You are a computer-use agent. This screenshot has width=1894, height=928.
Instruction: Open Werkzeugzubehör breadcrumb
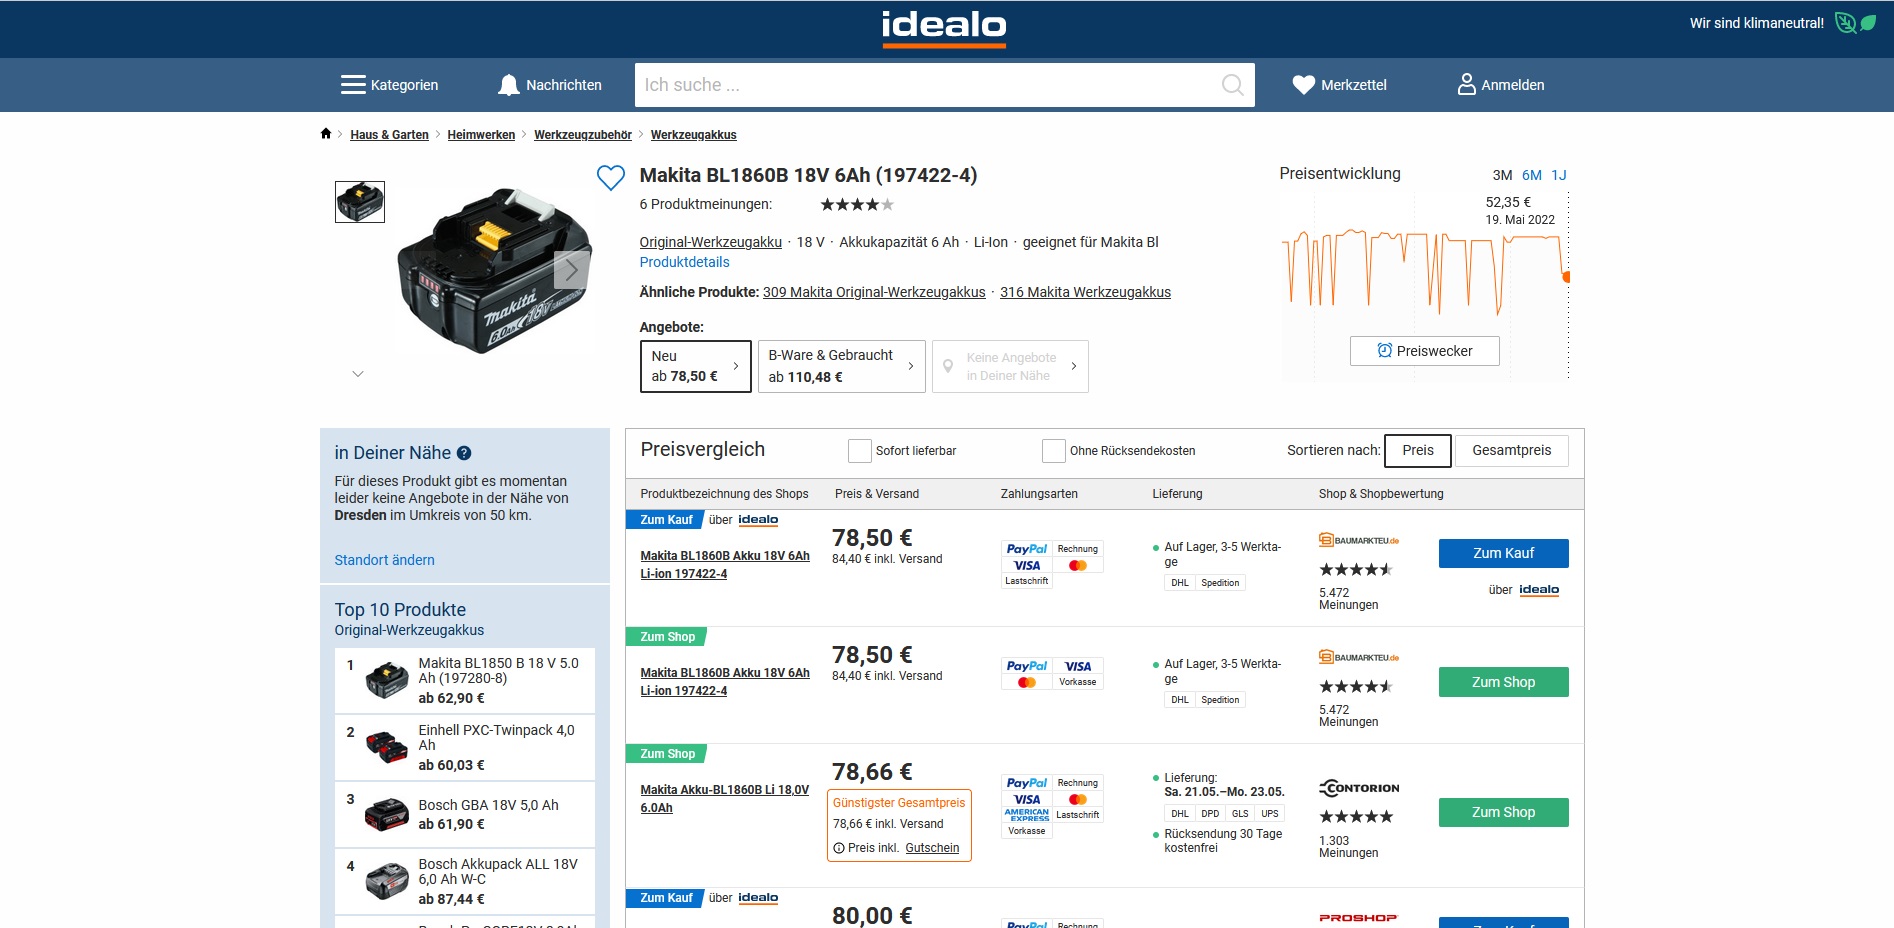[x=583, y=135]
